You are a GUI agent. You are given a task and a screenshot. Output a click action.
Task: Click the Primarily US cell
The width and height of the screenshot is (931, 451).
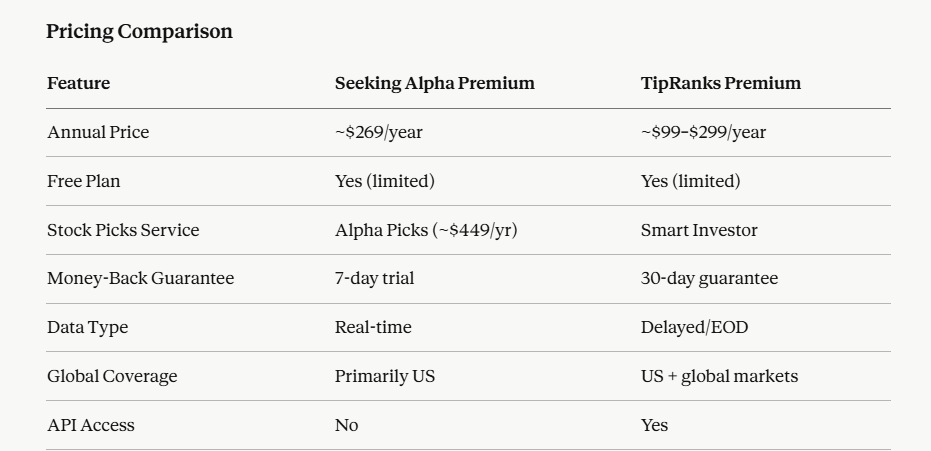tap(385, 376)
